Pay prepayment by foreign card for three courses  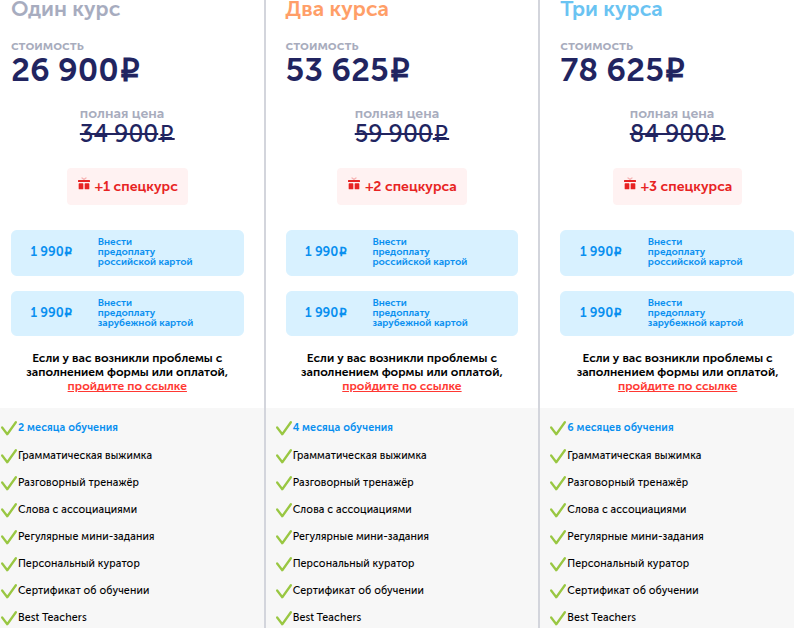pyautogui.click(x=677, y=313)
